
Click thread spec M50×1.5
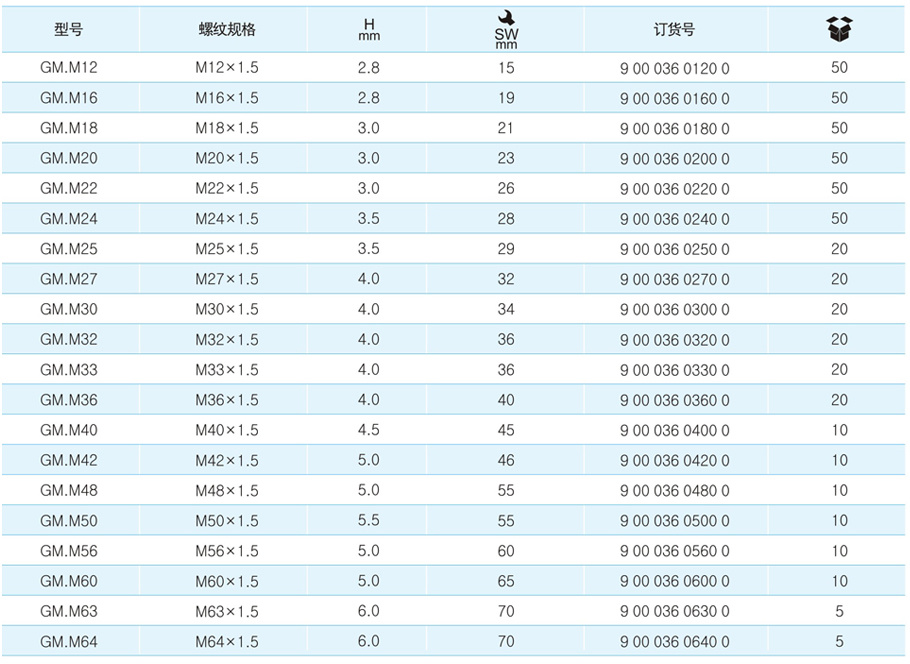pos(226,521)
